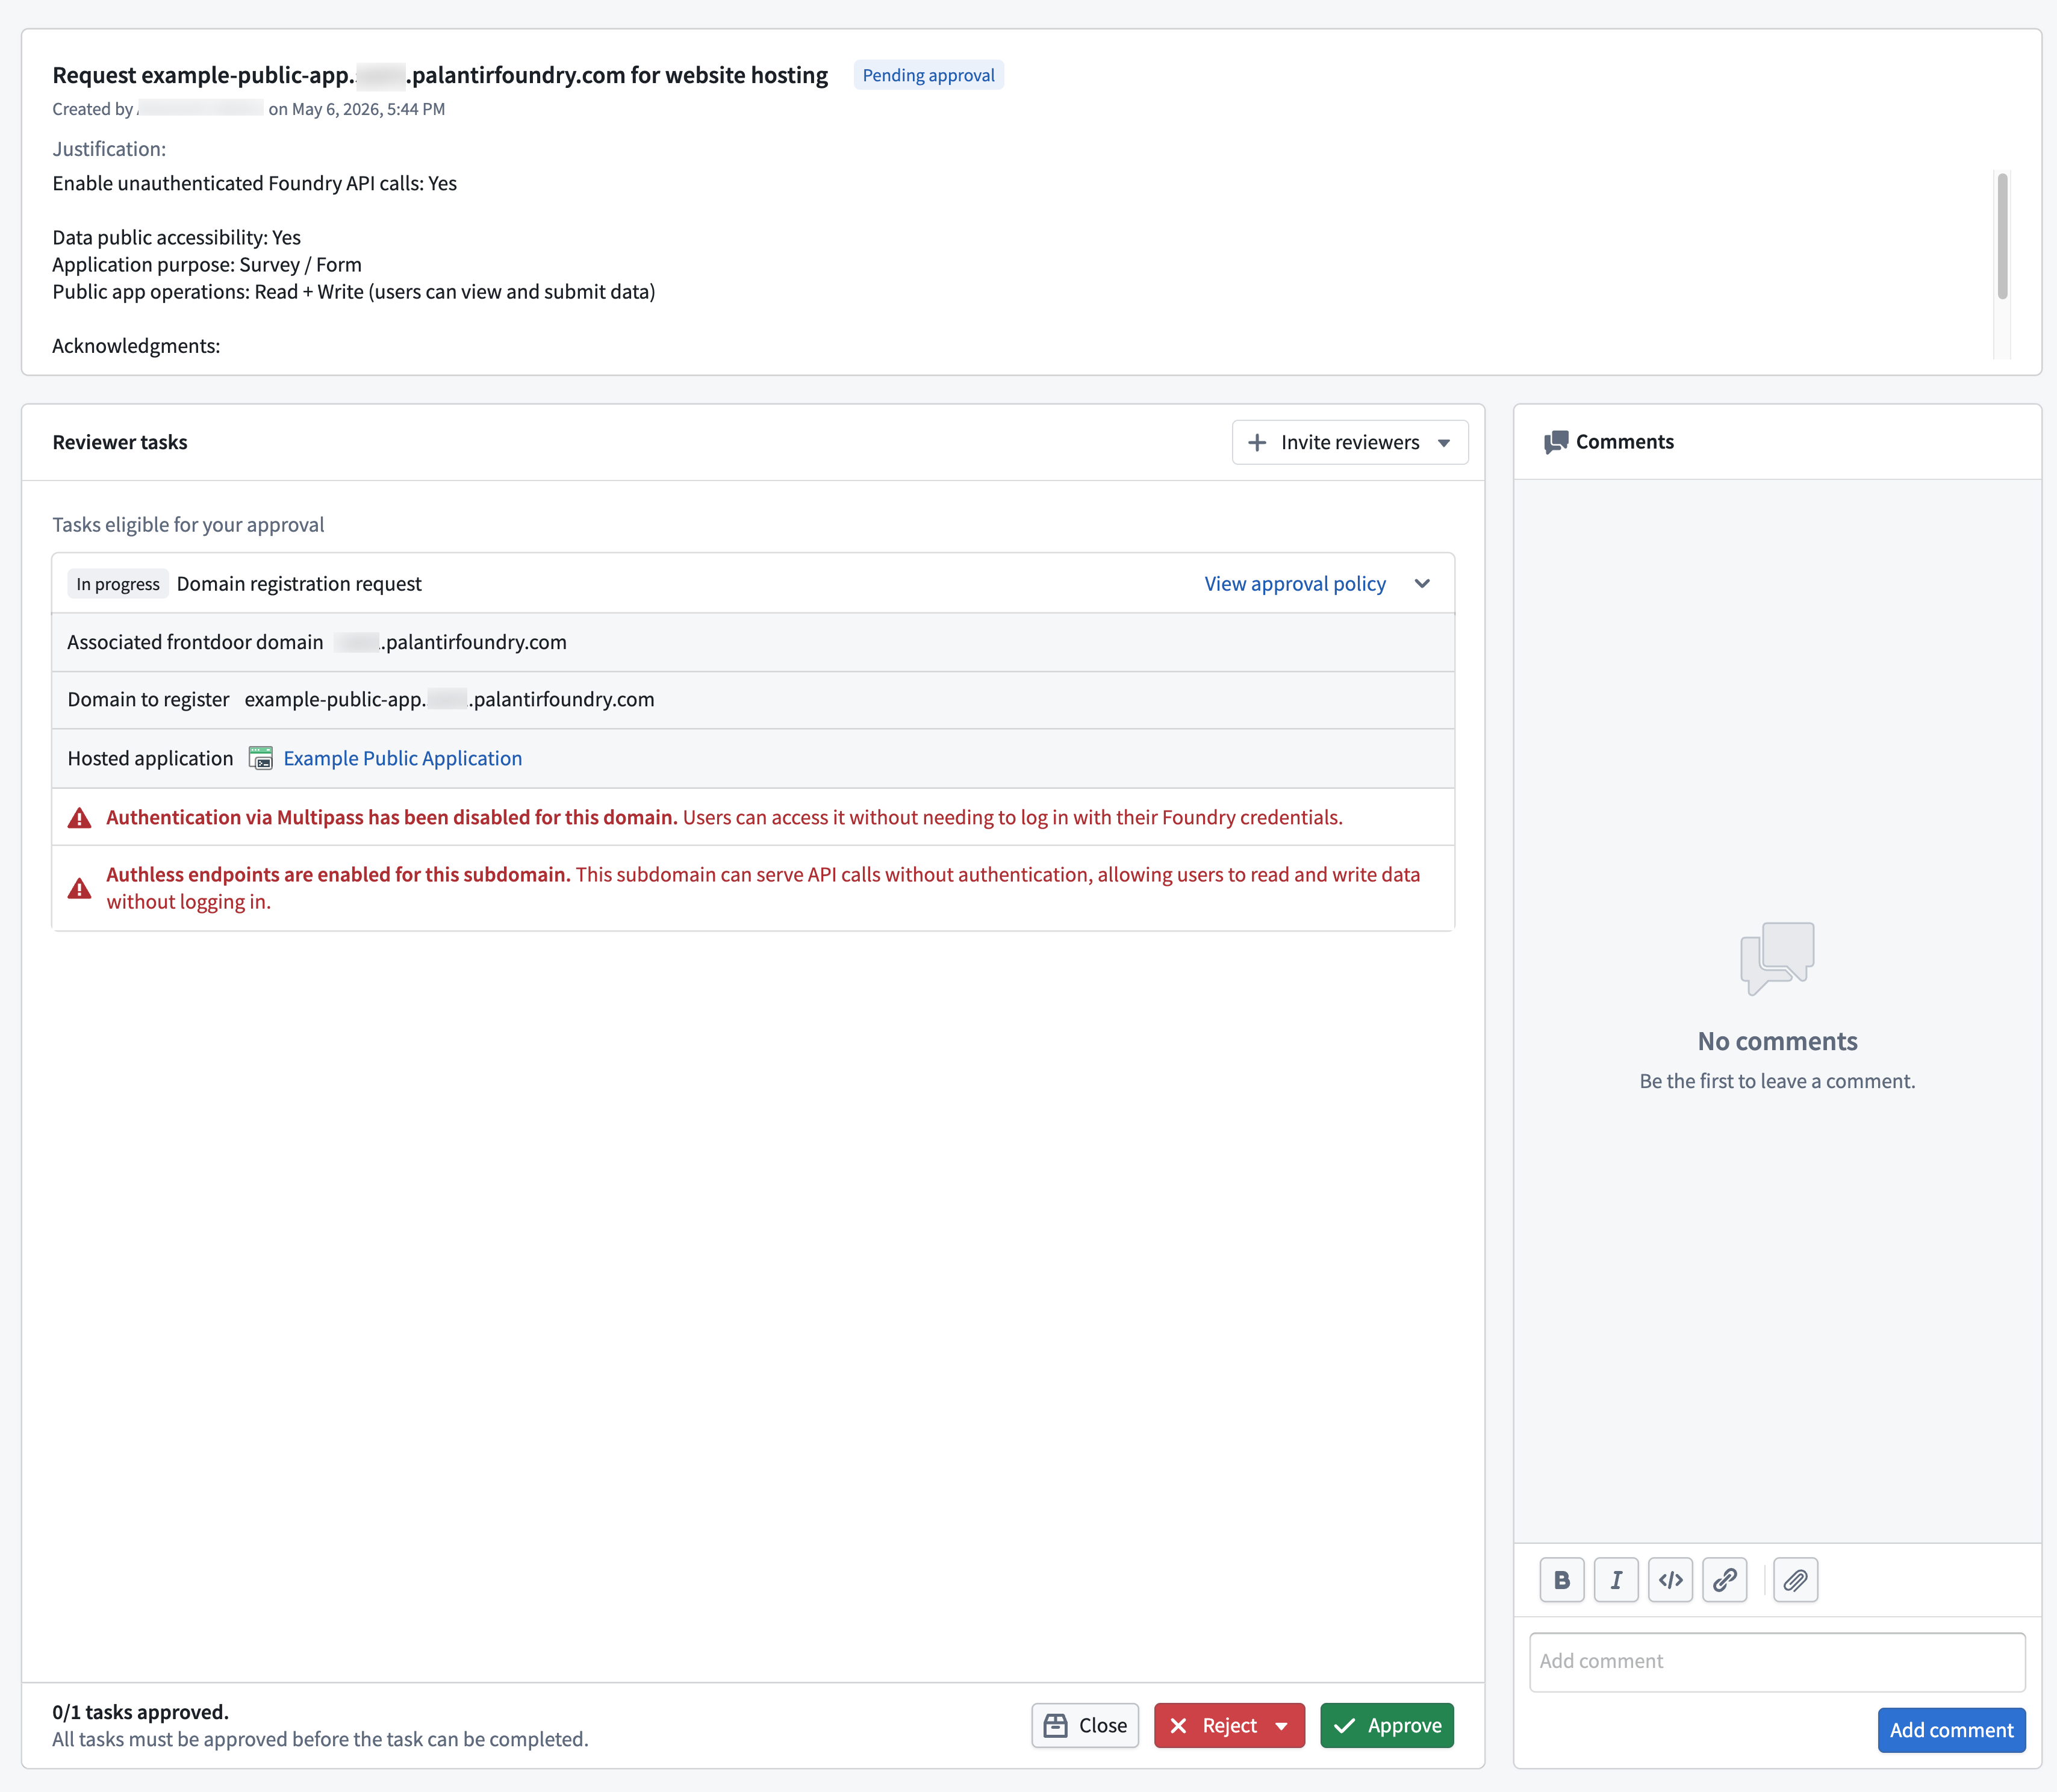Screen dimensions: 2057x1792
Task: Select 'Tasks eligible for your approval' heading
Action: (188, 525)
